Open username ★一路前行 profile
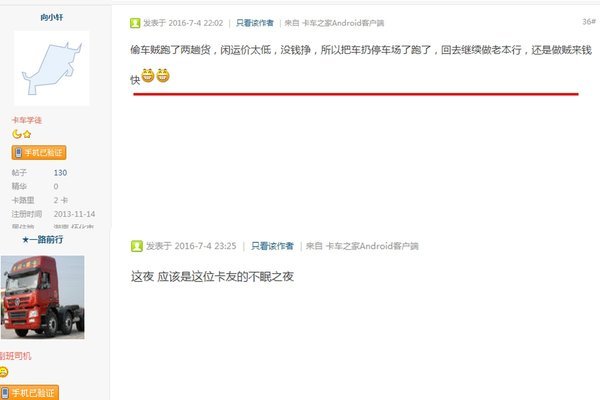 [42, 240]
